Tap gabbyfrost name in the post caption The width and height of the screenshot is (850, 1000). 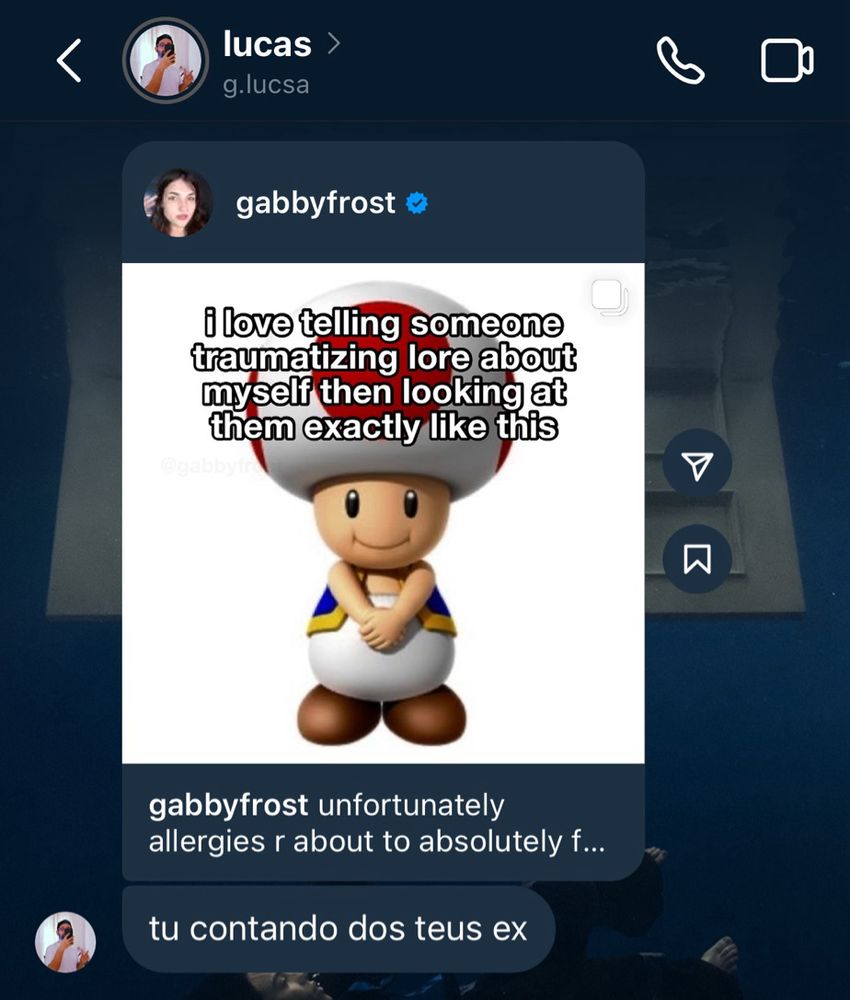(x=228, y=805)
